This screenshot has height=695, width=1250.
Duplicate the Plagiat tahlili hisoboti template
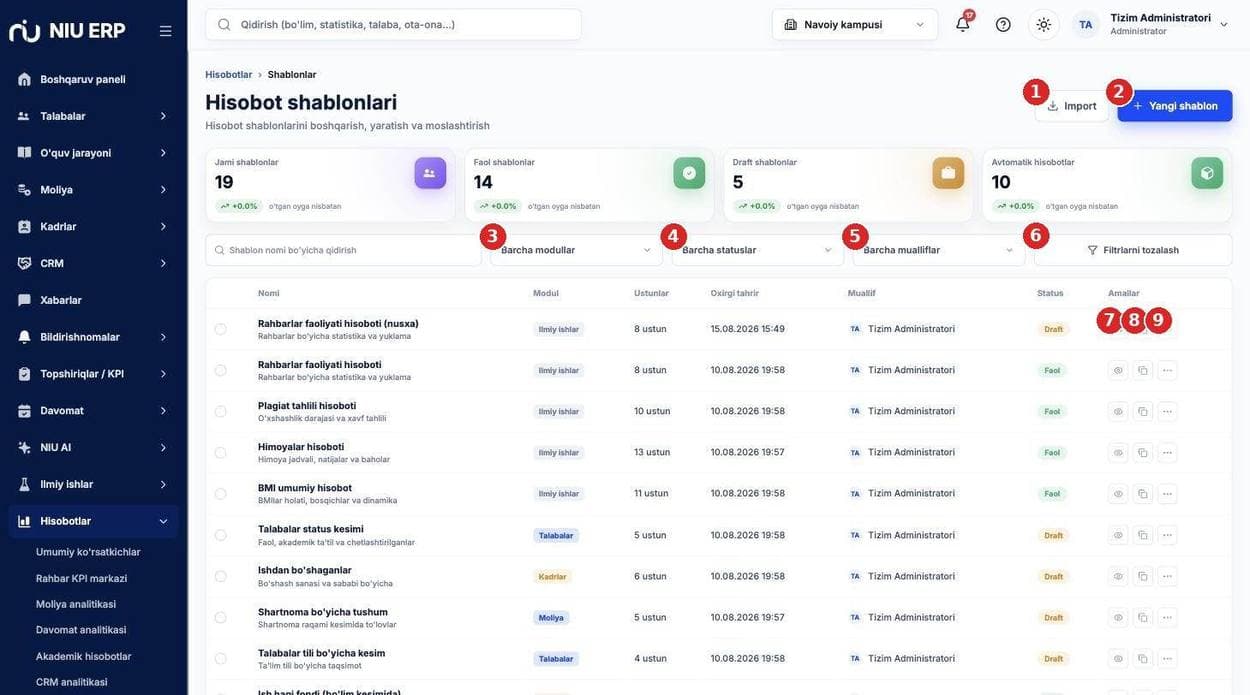click(1142, 411)
